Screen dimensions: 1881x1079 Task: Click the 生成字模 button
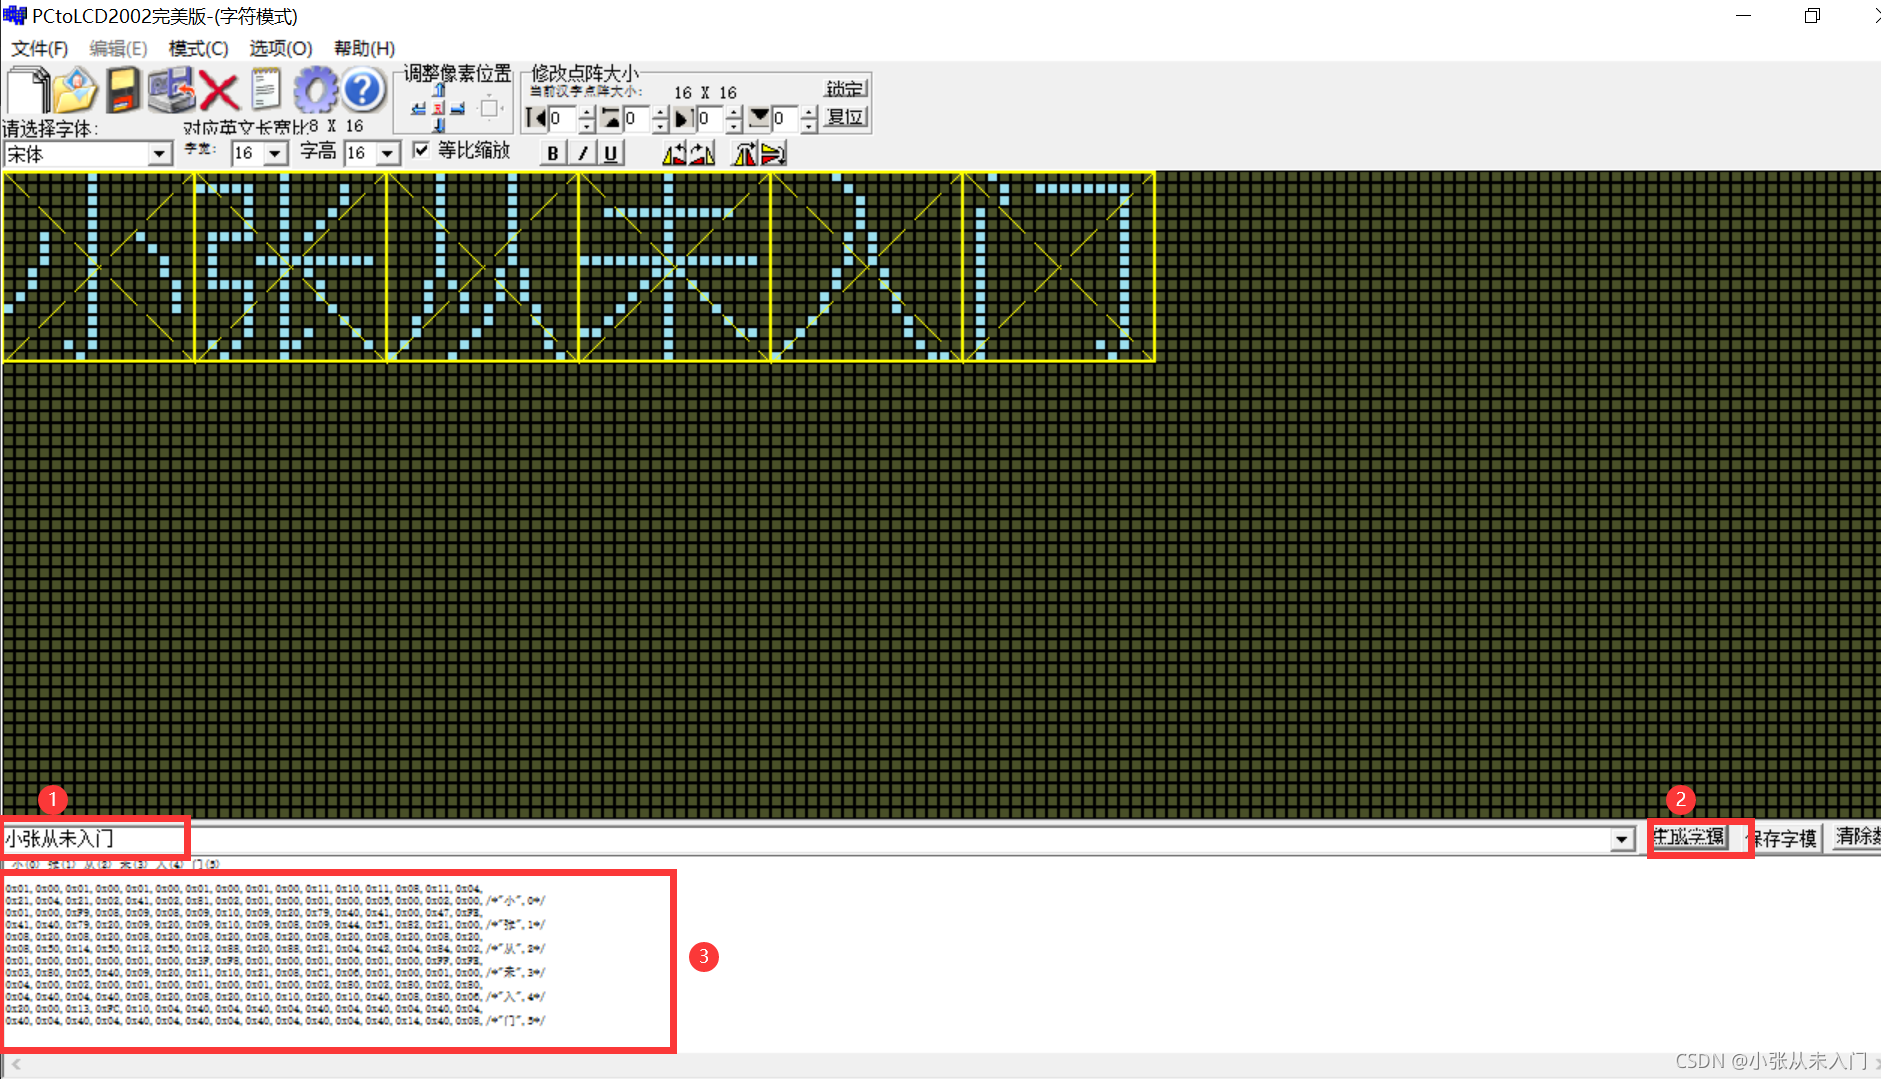1689,837
